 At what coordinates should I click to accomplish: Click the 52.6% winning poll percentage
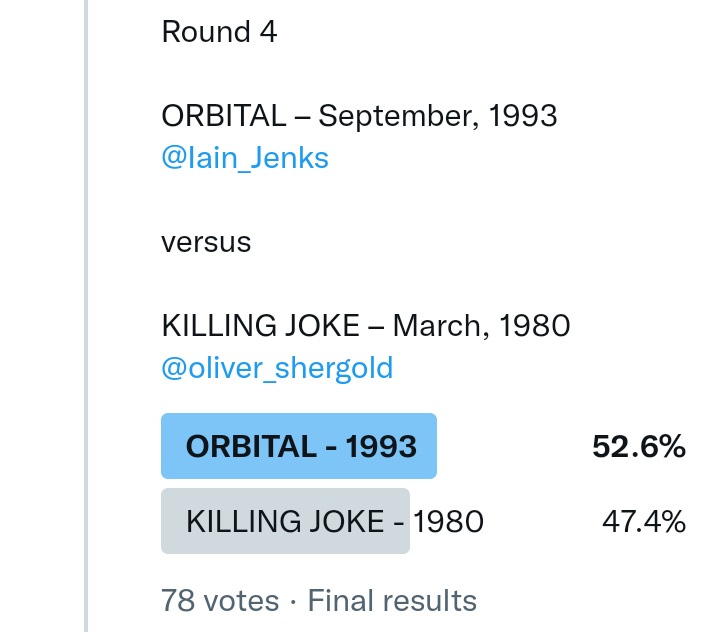pos(638,447)
